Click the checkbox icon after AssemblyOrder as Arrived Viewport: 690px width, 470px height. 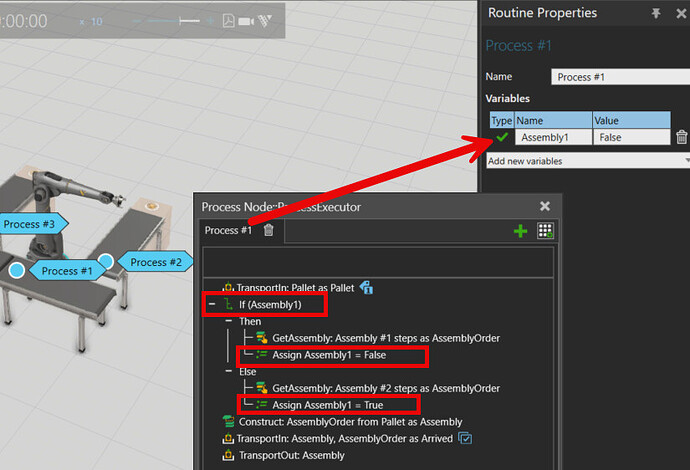tap(464, 438)
